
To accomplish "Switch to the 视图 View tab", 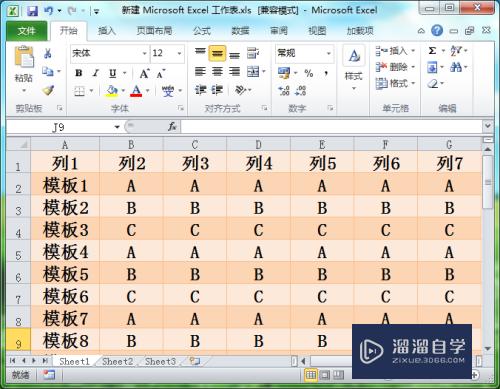I will 317,31.
